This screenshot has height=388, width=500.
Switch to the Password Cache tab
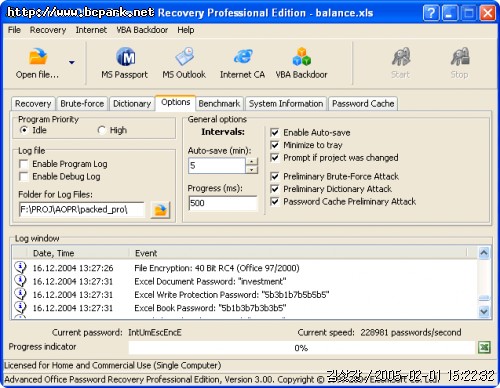(x=363, y=104)
